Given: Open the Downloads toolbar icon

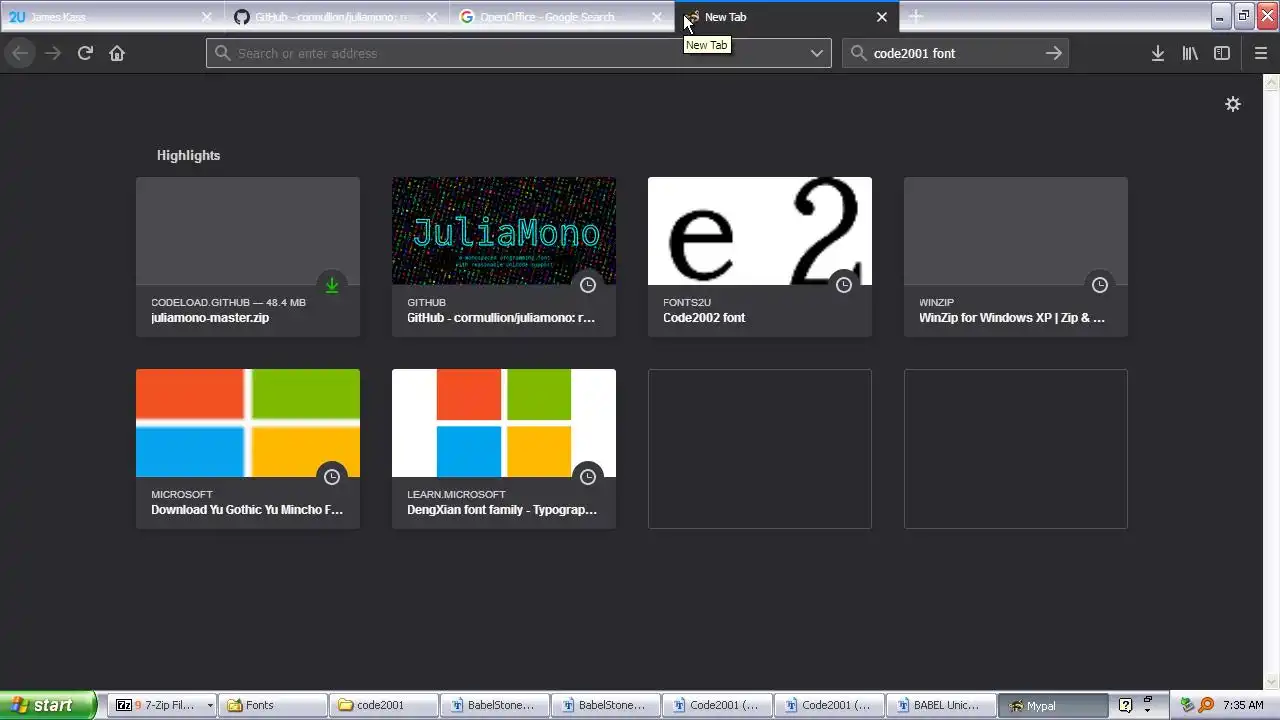Looking at the screenshot, I should (1158, 53).
